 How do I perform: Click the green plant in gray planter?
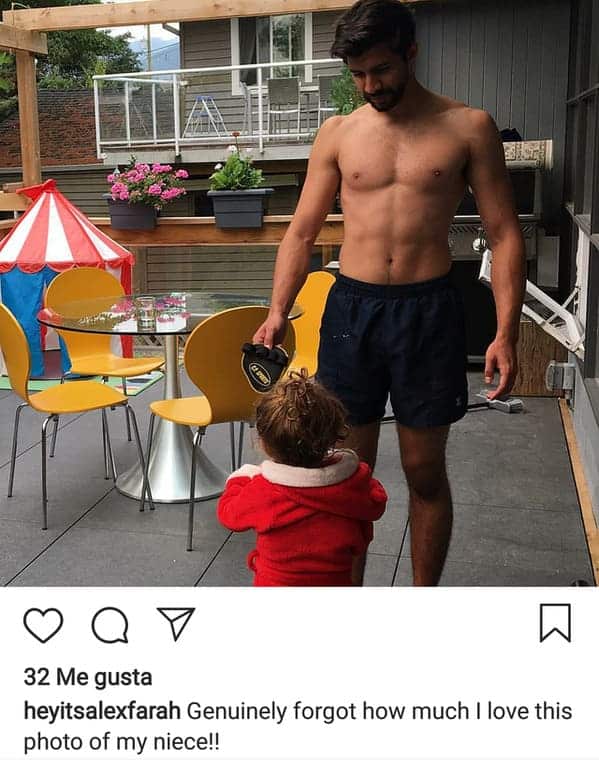[x=236, y=172]
